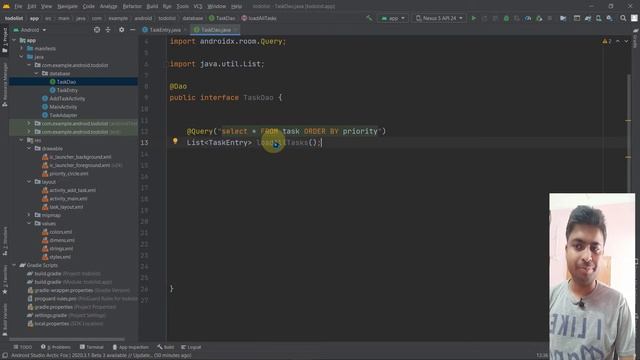The width and height of the screenshot is (640, 360).
Task: Click the green Run app button
Action: coord(473,18)
